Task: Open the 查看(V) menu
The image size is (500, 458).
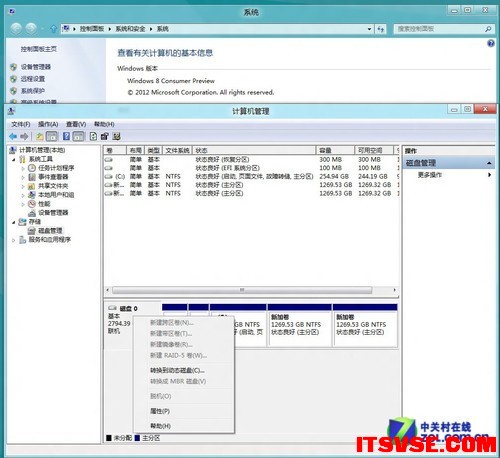Action: pos(76,124)
